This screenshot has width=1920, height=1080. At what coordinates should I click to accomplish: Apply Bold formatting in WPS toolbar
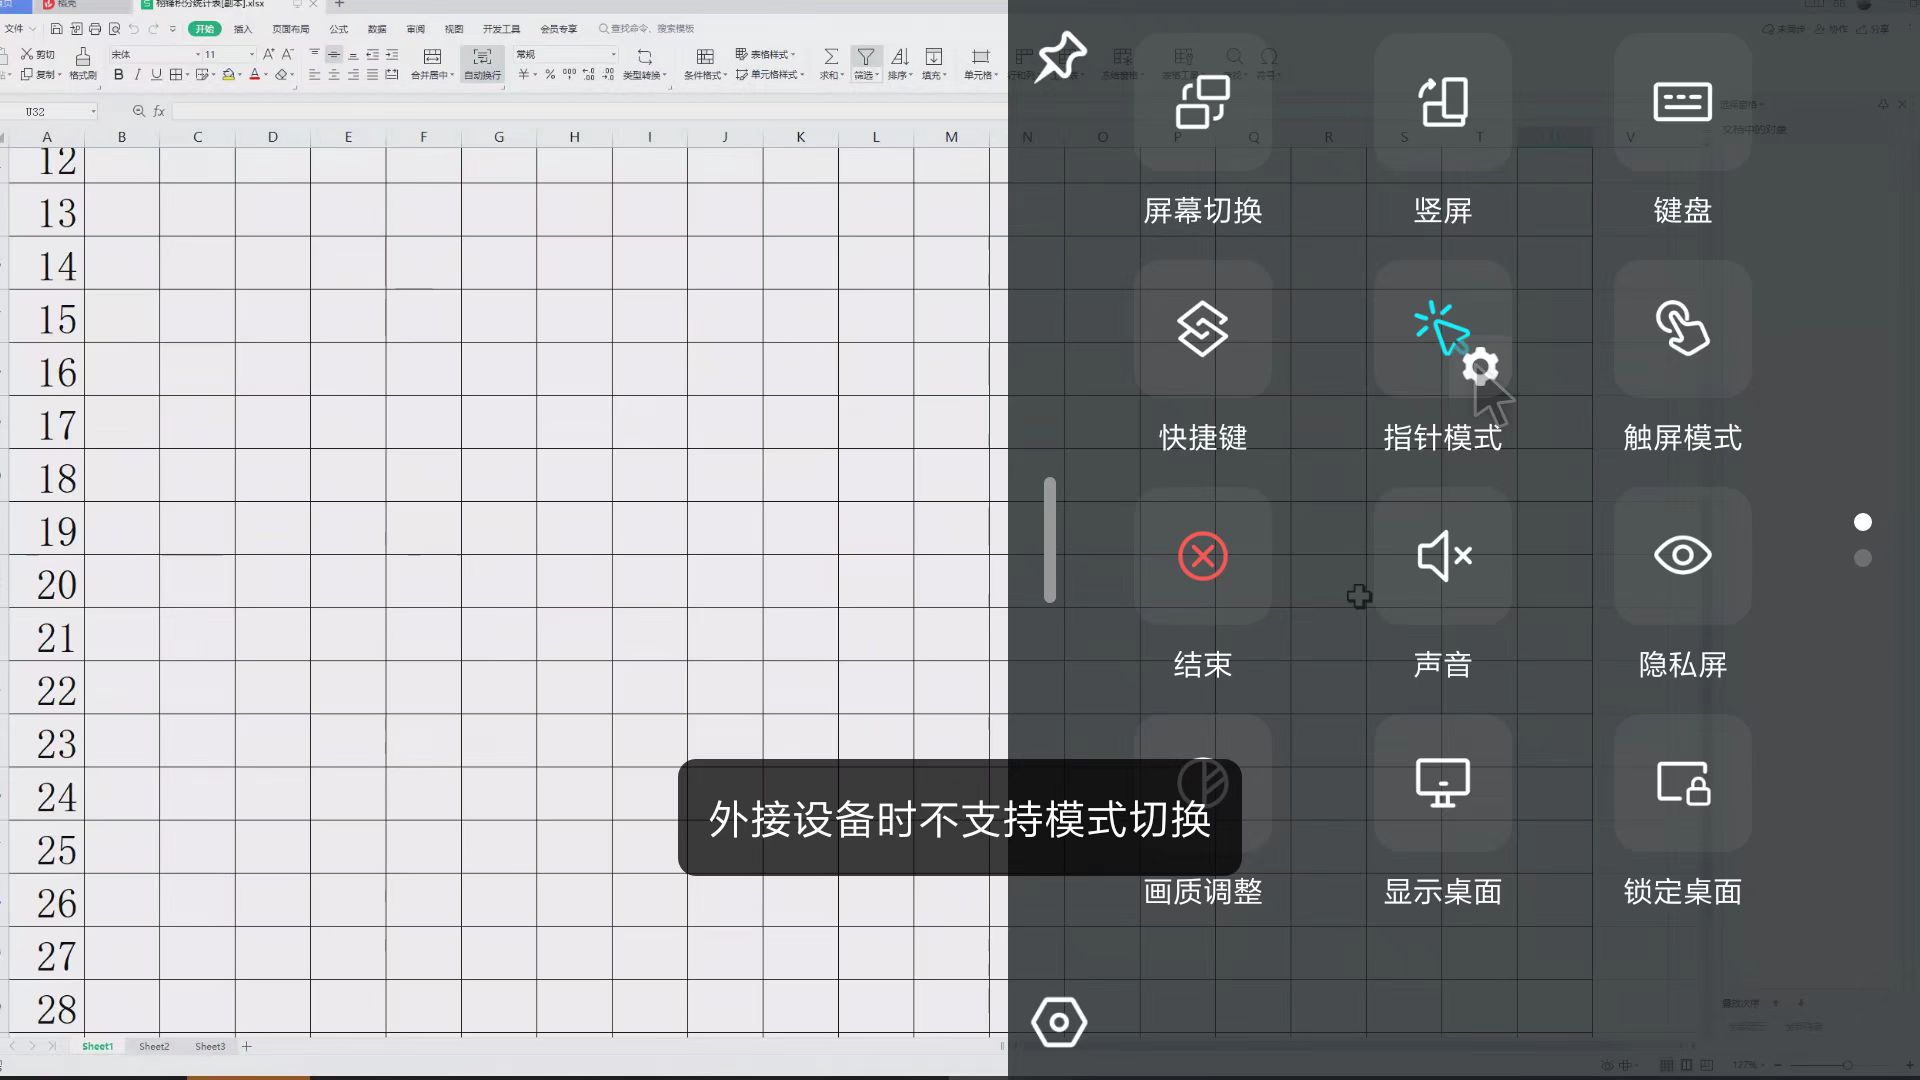[119, 75]
